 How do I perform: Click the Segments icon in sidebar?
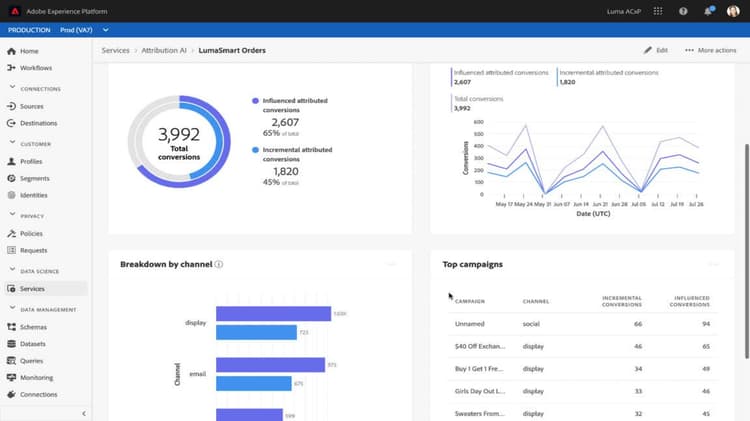tap(11, 178)
